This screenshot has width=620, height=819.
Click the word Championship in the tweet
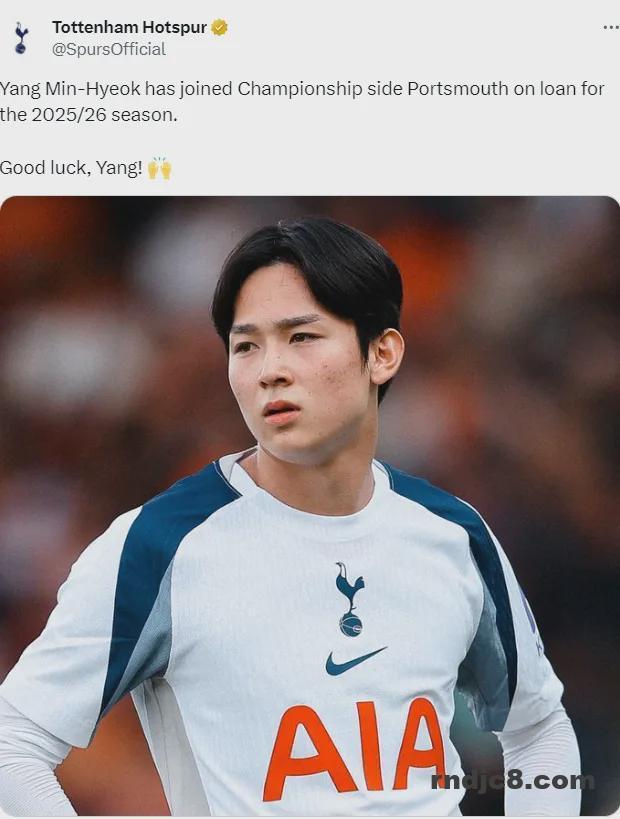tap(300, 89)
